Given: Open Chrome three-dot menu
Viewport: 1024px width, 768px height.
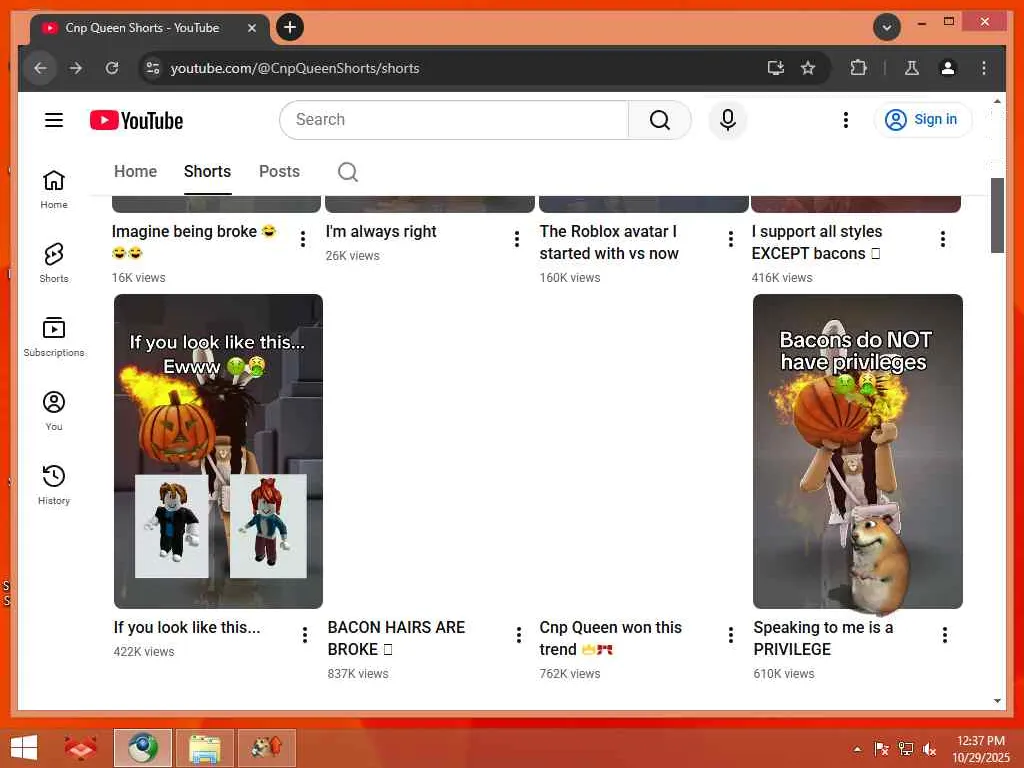Looking at the screenshot, I should point(984,68).
